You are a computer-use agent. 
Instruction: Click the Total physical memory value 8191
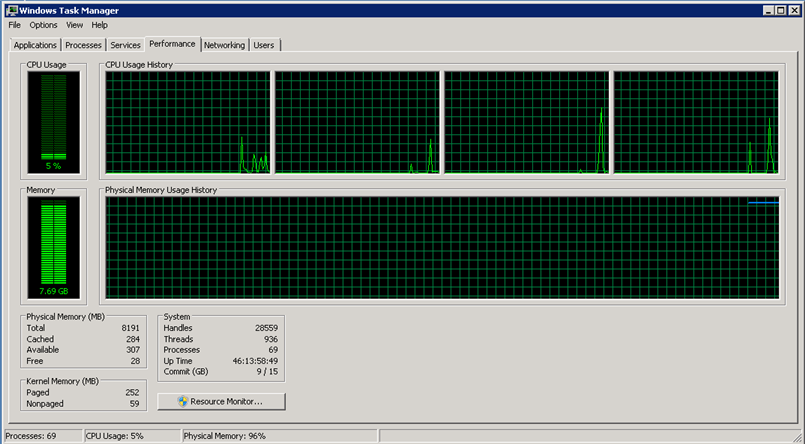pyautogui.click(x=131, y=328)
